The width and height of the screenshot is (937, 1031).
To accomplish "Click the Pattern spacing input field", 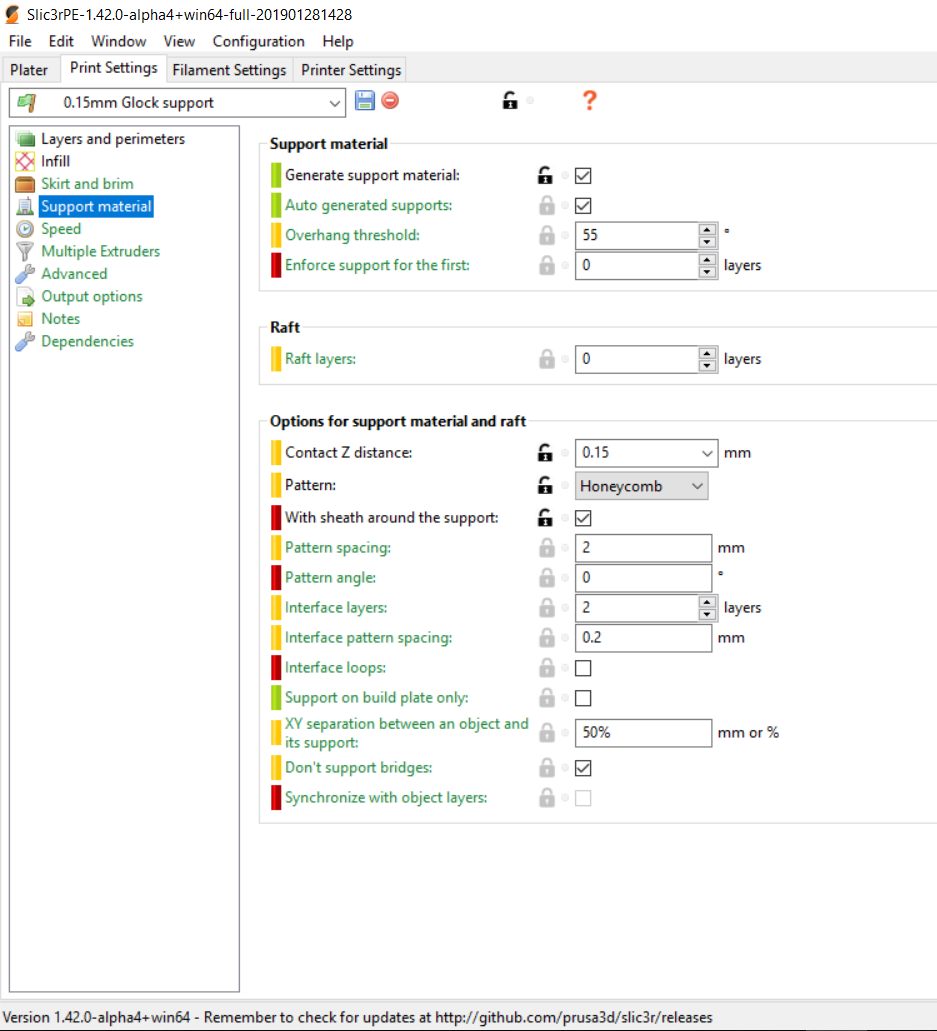I will [x=643, y=548].
